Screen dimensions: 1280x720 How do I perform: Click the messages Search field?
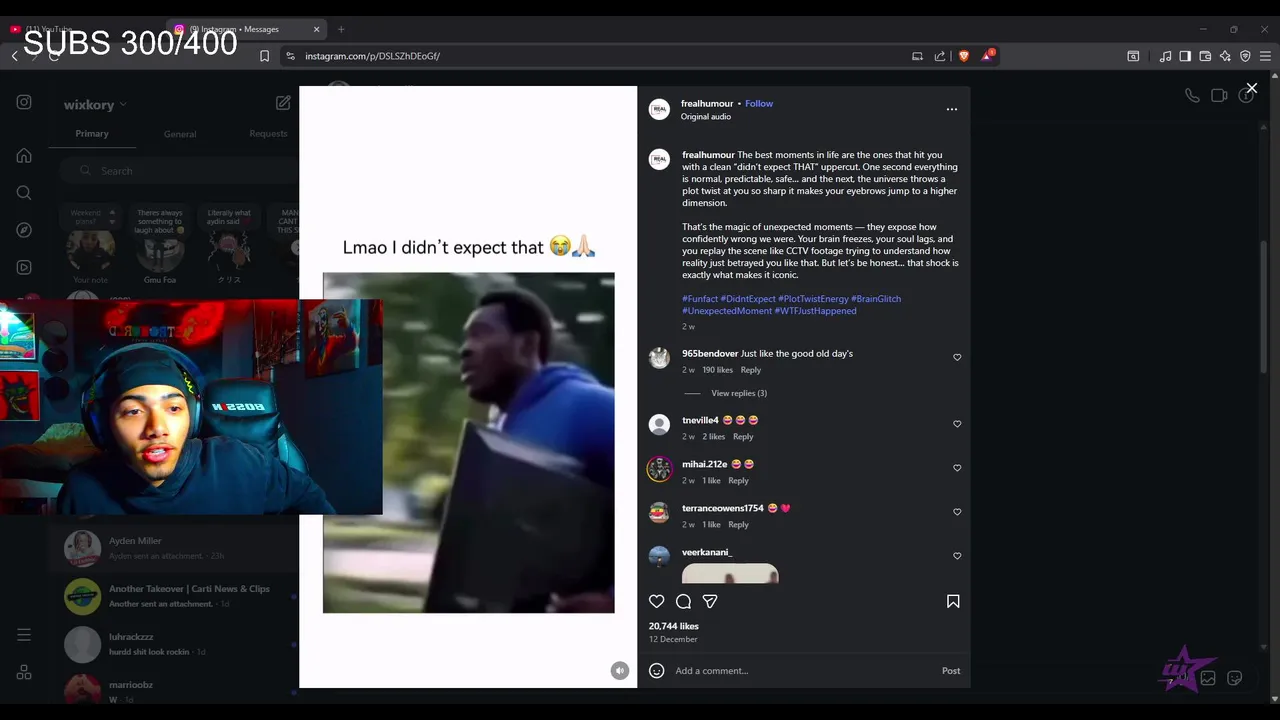178,171
